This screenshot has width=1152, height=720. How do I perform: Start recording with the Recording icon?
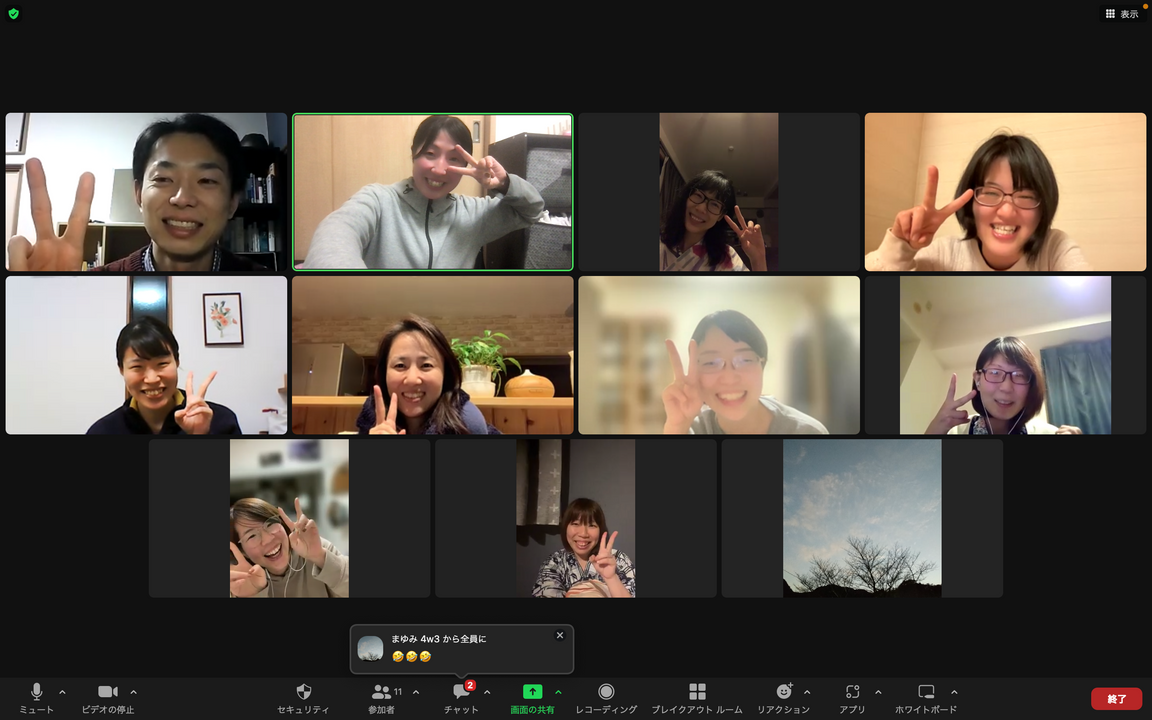click(606, 692)
